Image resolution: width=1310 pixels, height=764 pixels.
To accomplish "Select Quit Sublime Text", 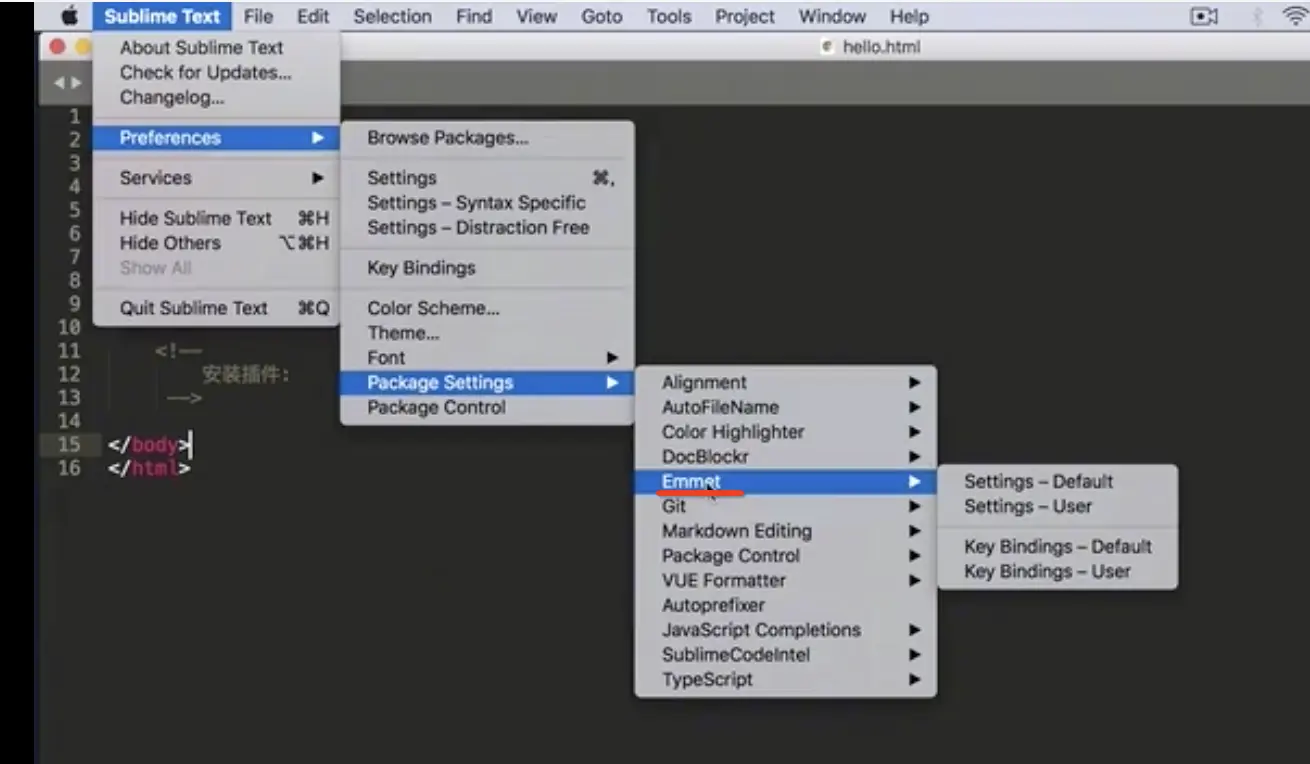I will click(216, 308).
